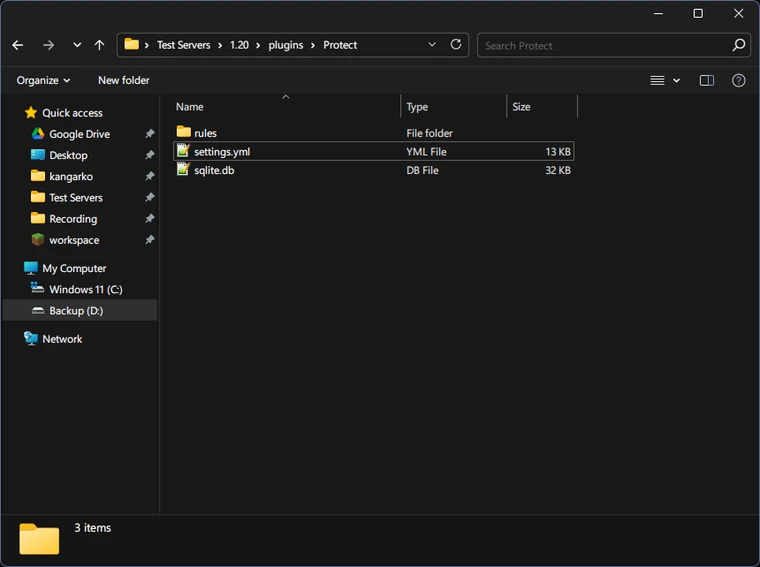The width and height of the screenshot is (760, 567).
Task: Click the rules folder icon
Action: (x=184, y=131)
